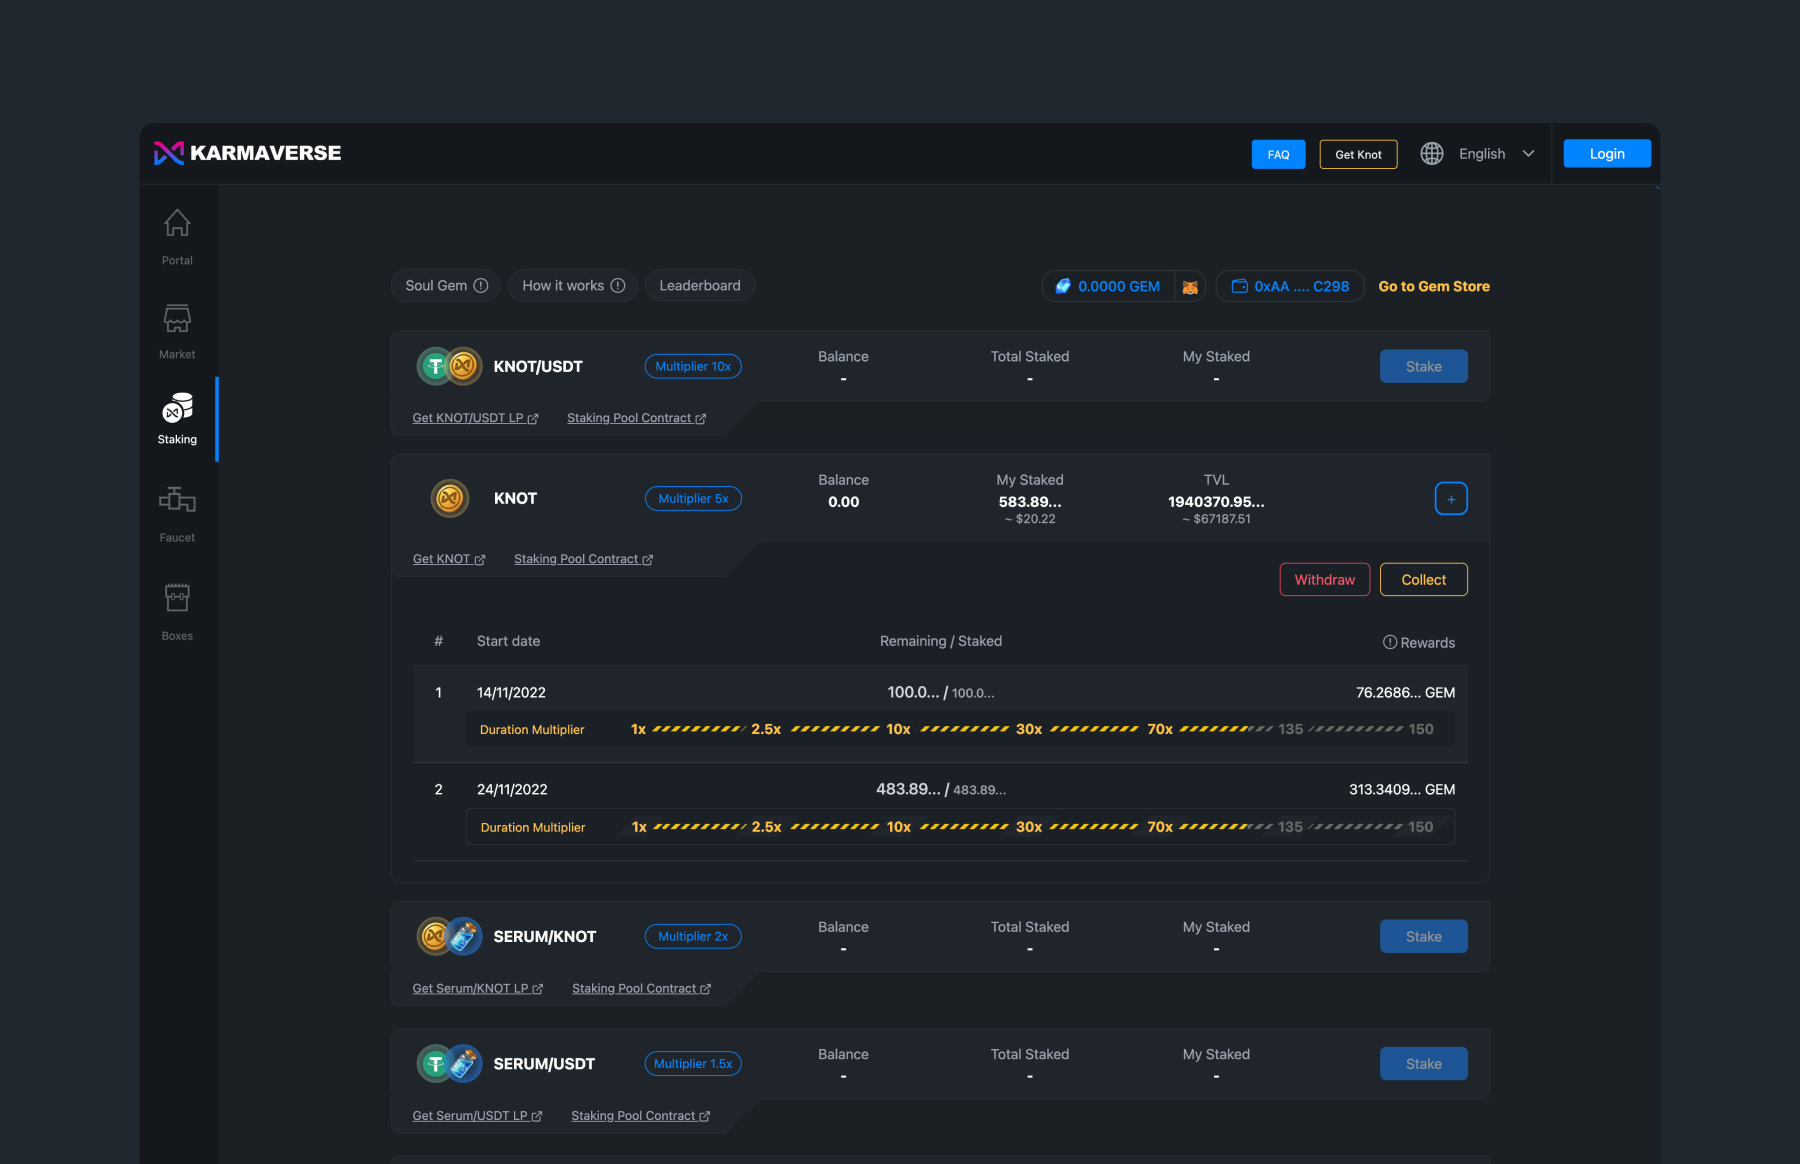Open the How it works tab

point(573,286)
